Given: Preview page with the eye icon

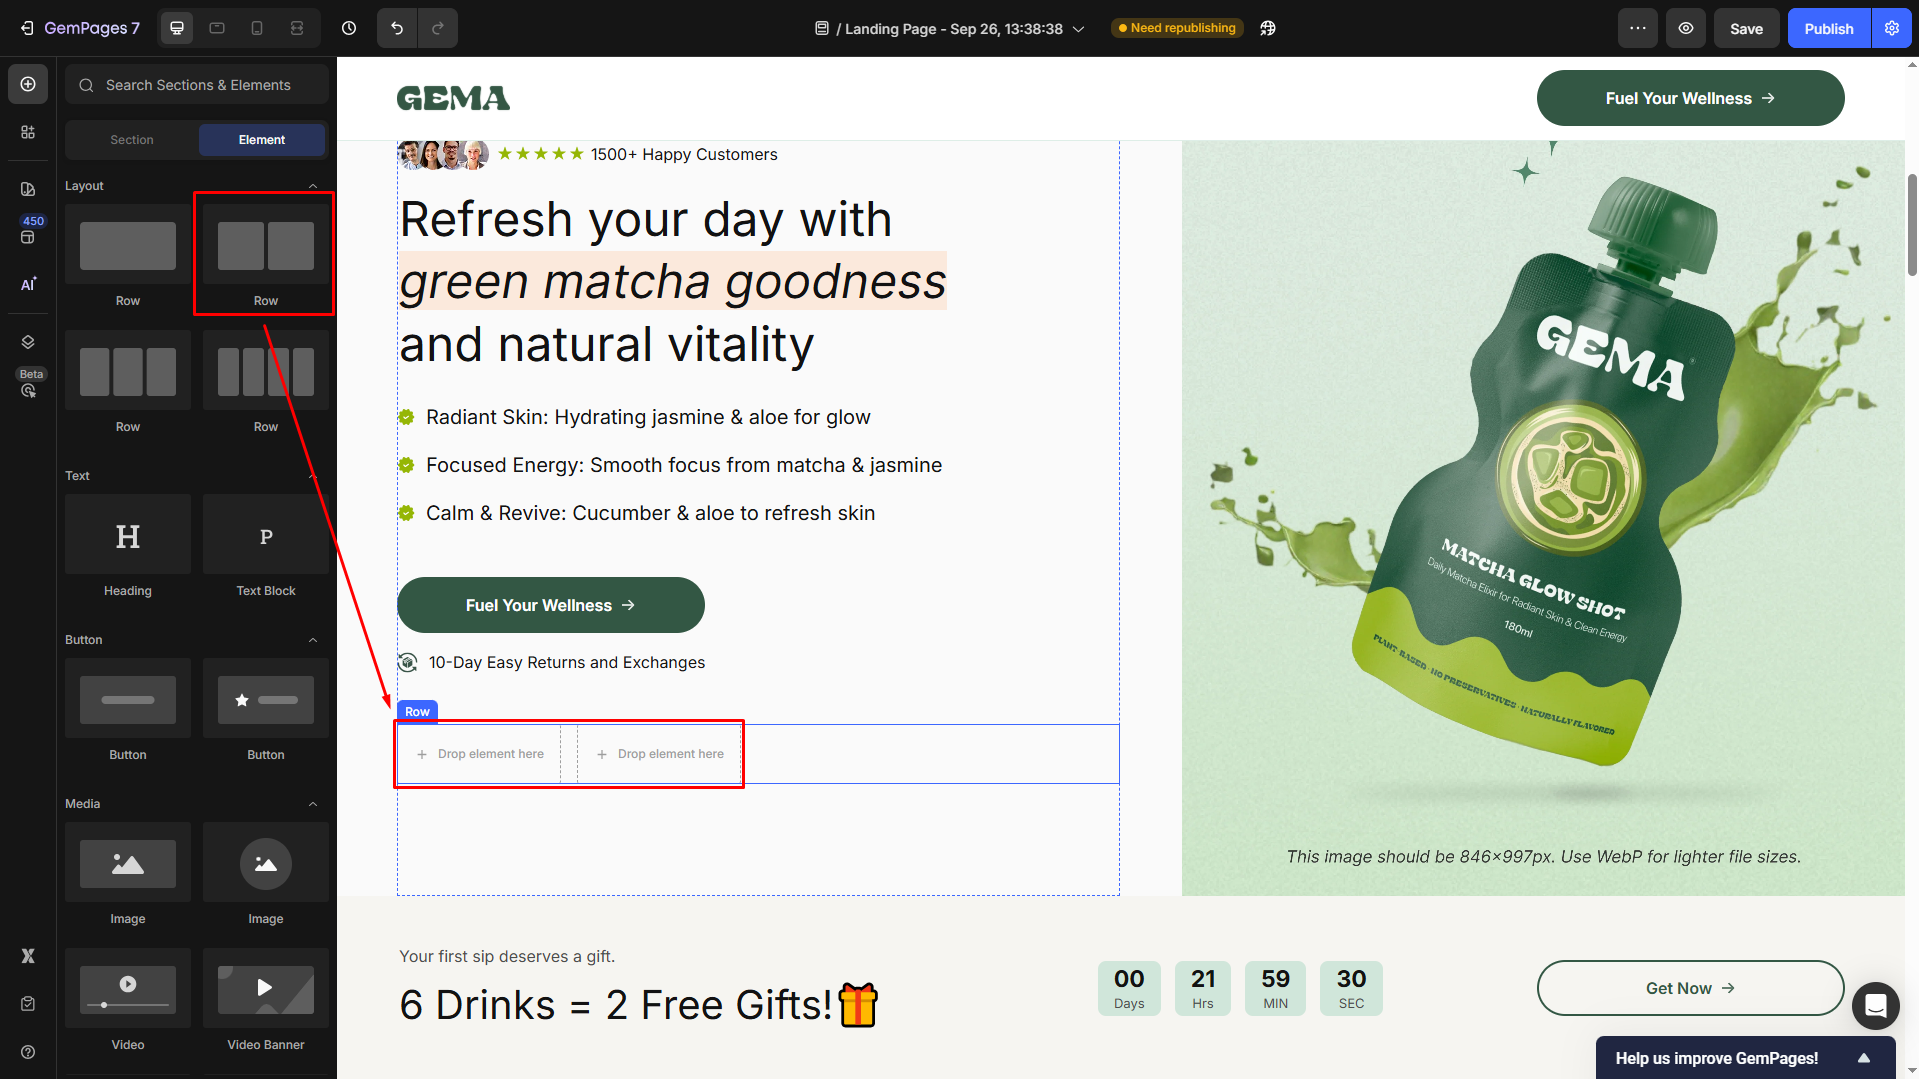Looking at the screenshot, I should pos(1686,28).
